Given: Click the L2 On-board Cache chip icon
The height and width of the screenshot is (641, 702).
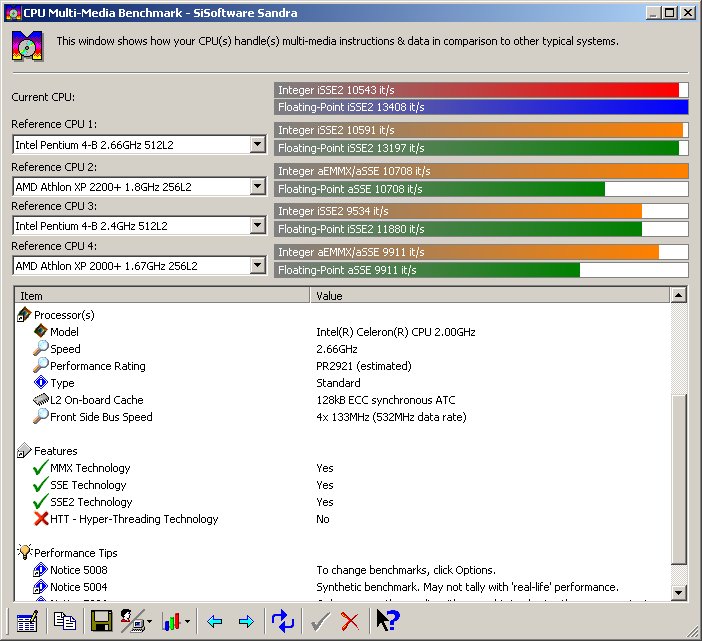Looking at the screenshot, I should click(41, 400).
